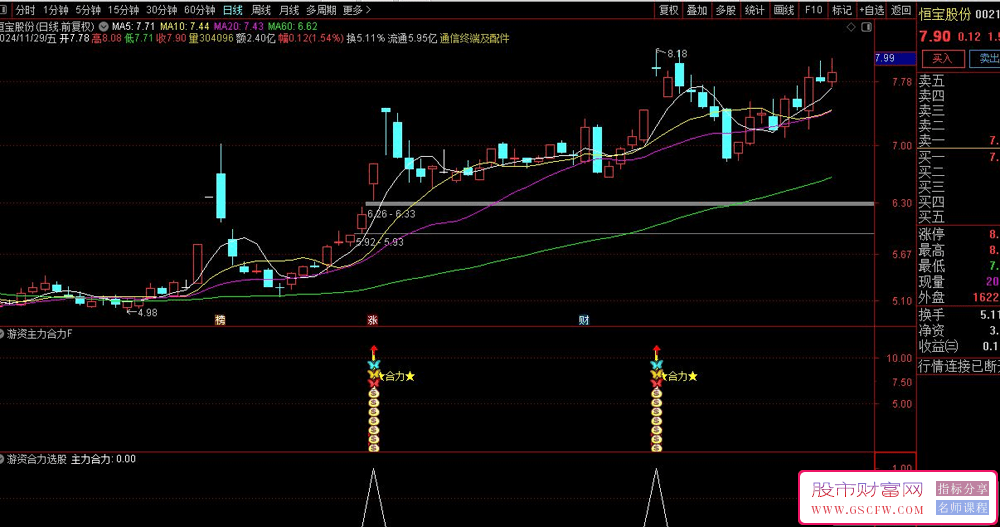Click 返回 to go back

pos(901,10)
